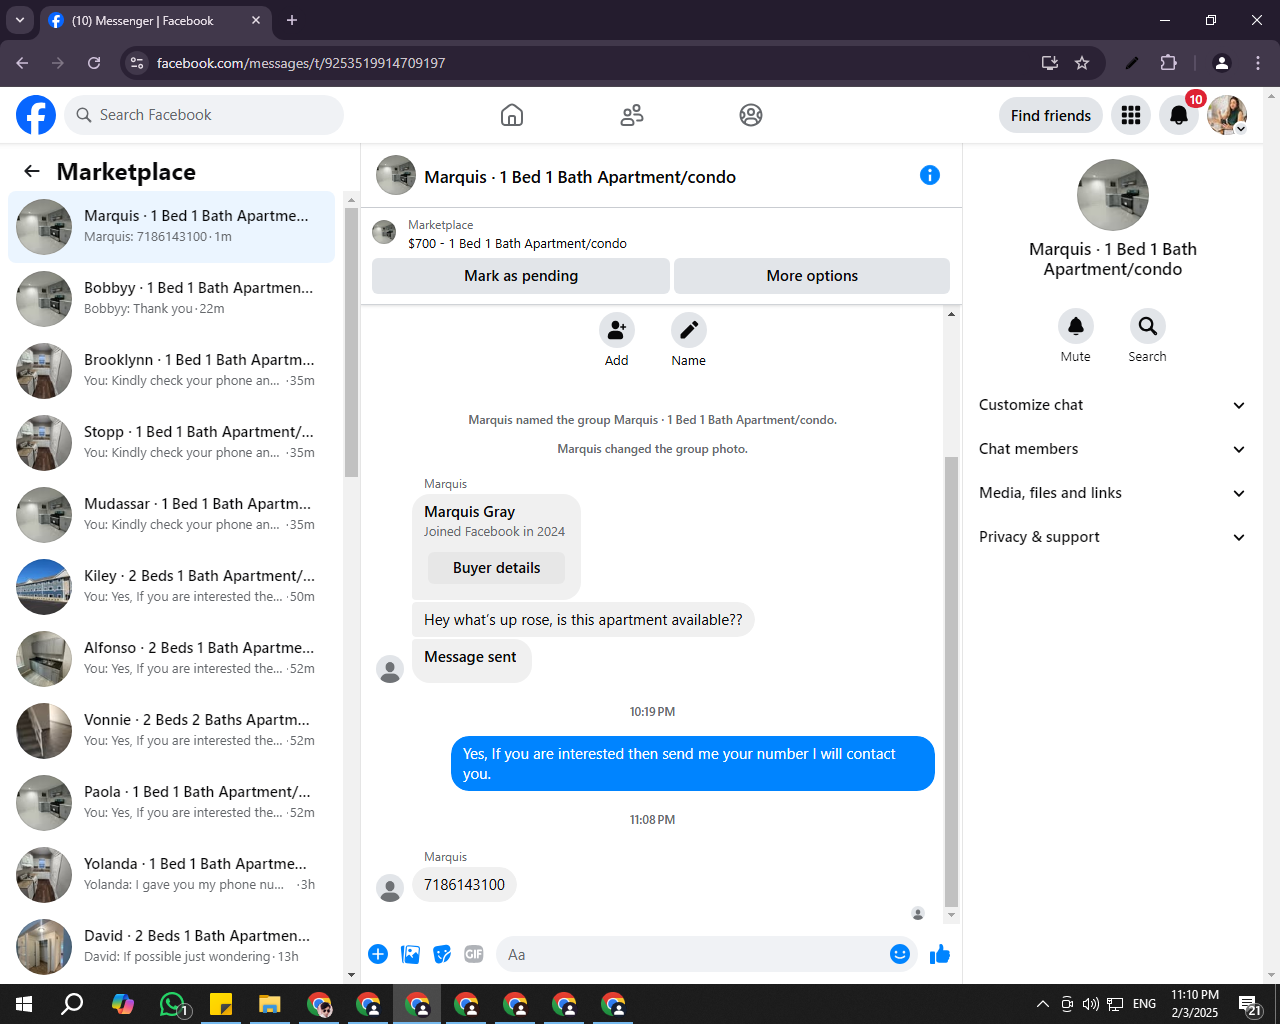
Task: Open notifications bell with 10 badge
Action: [1179, 115]
